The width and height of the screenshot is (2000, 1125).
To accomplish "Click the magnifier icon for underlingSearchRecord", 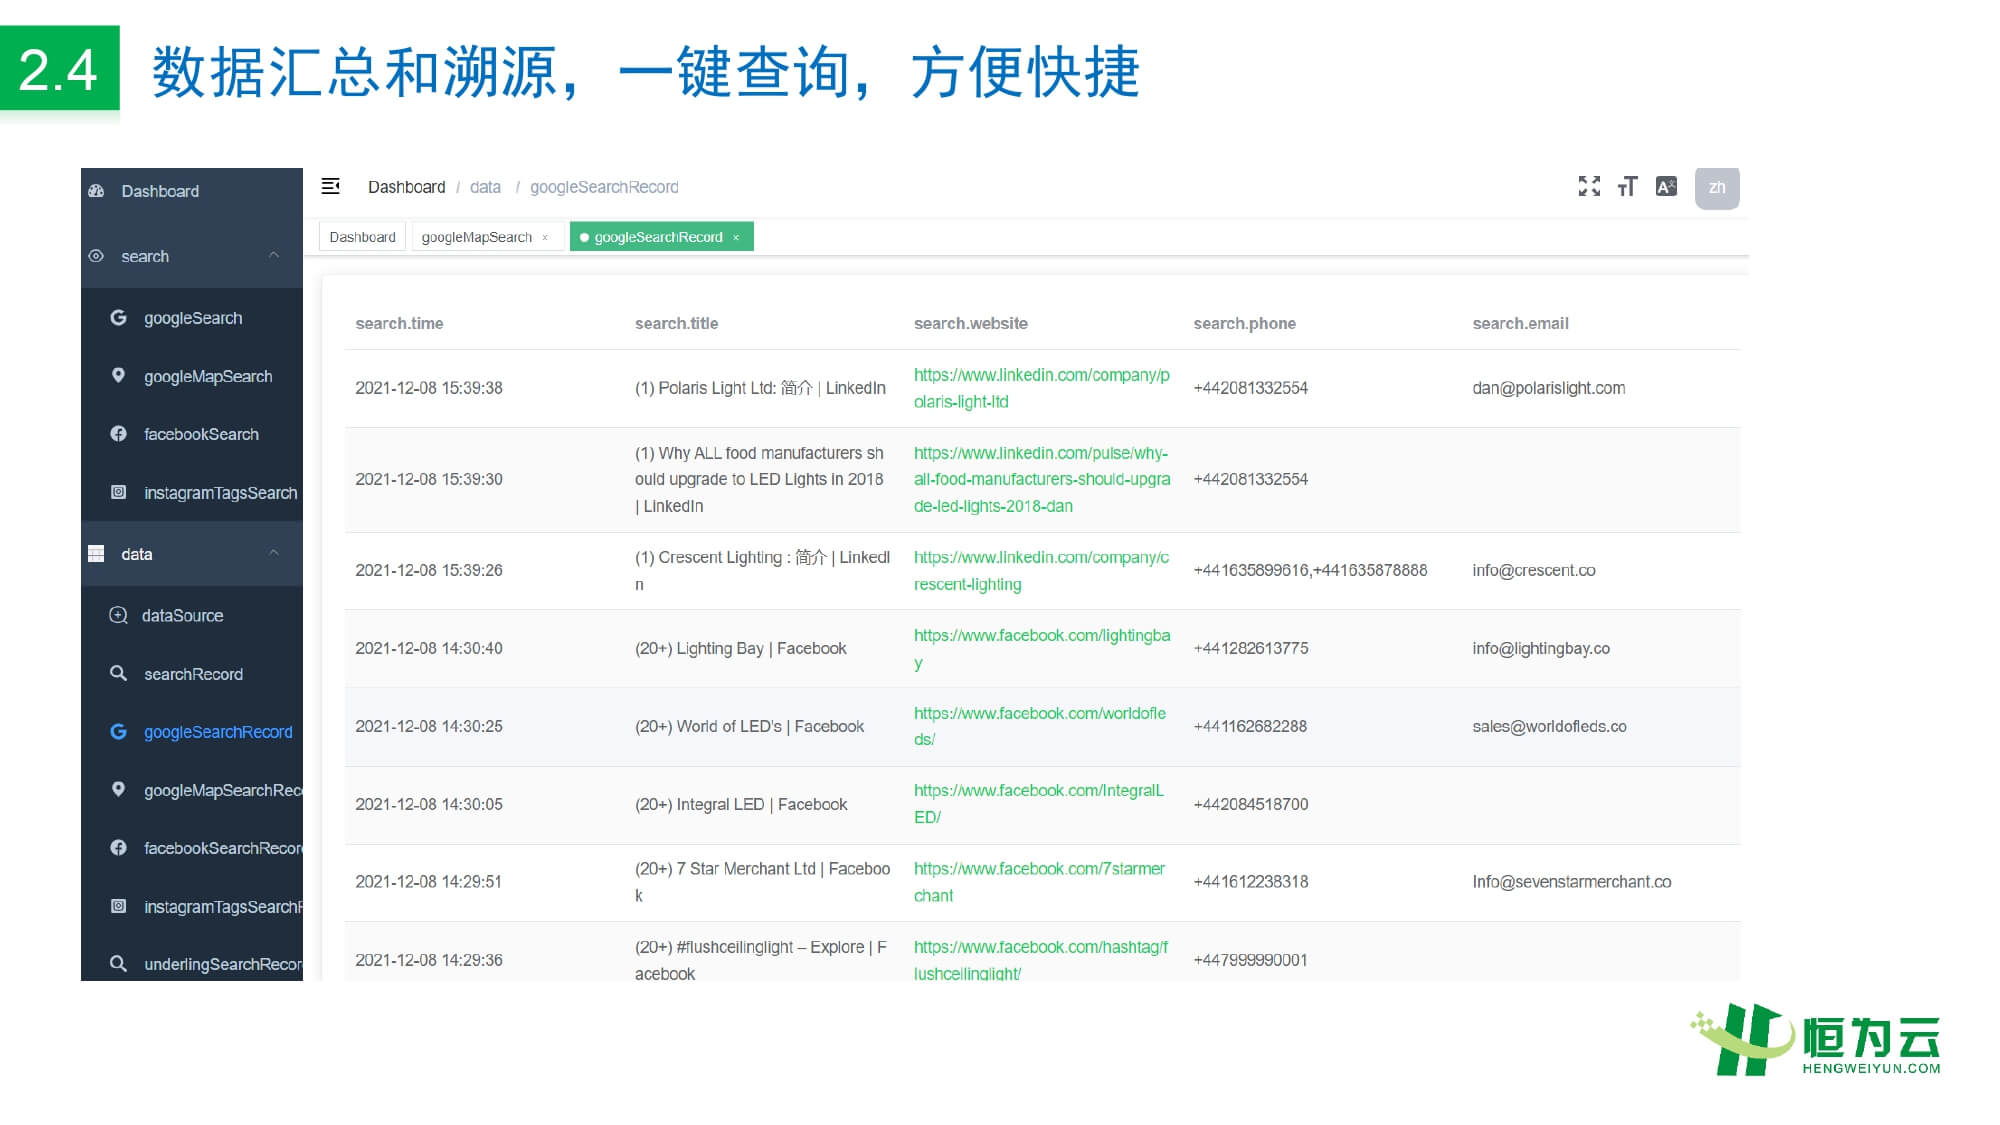I will pos(118,963).
